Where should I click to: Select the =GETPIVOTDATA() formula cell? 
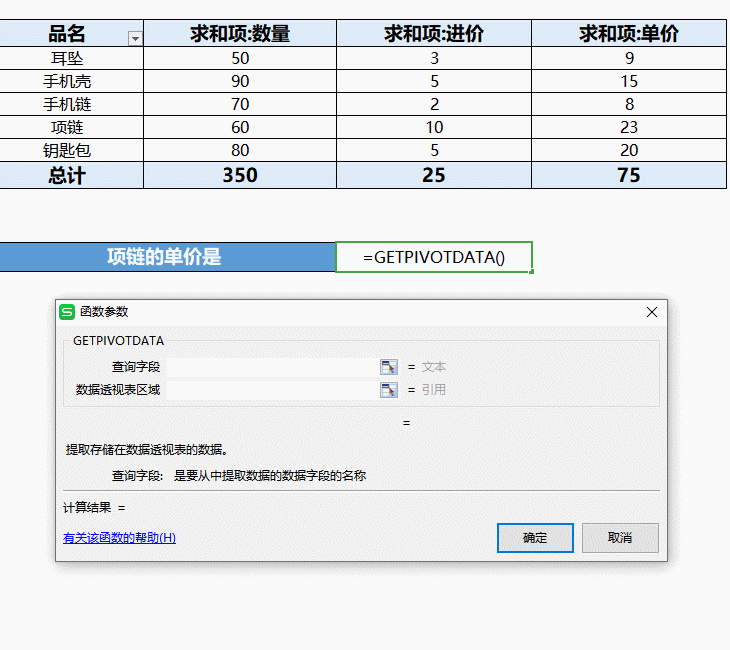point(434,257)
